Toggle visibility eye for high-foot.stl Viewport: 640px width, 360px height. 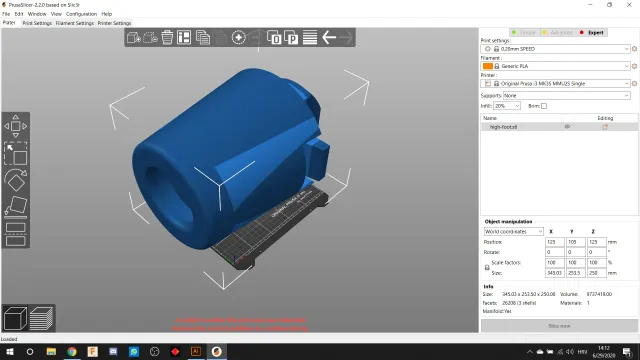567,127
